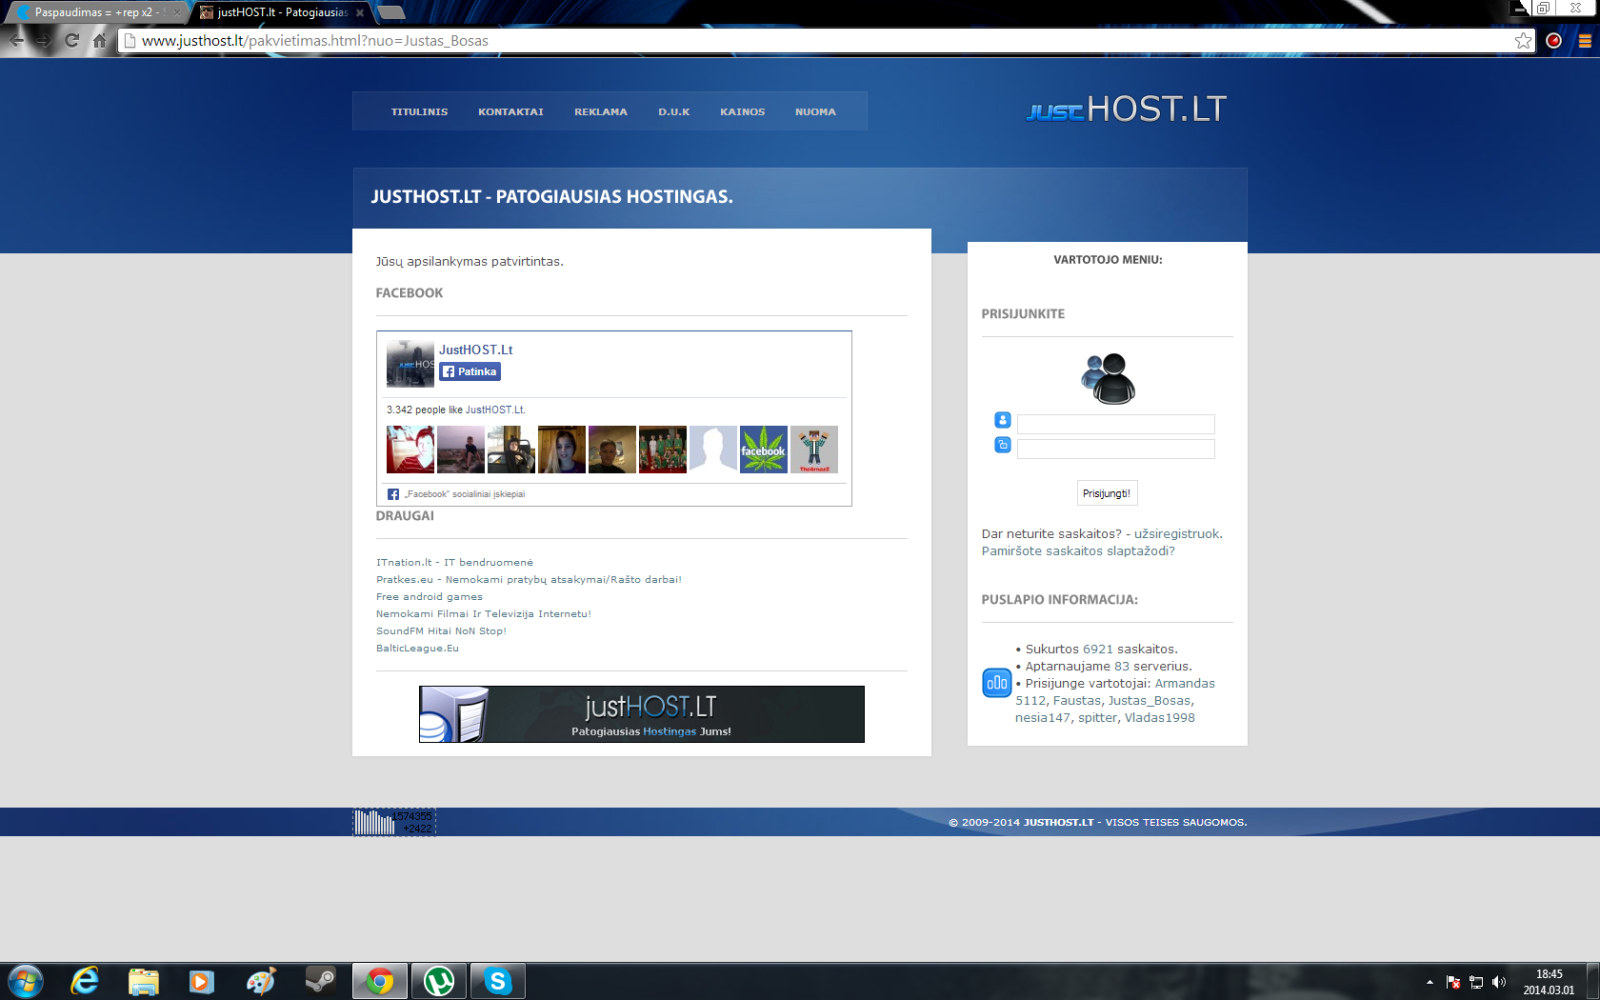This screenshot has width=1600, height=1000.
Task: Open the KAINOS menu item
Action: pyautogui.click(x=742, y=112)
